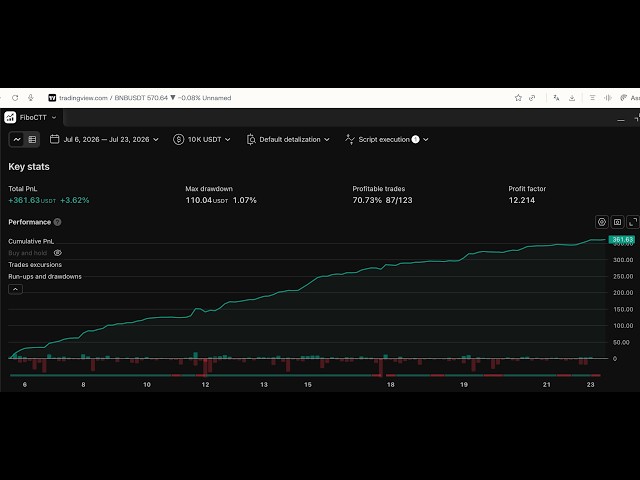Open the page translate icon
Image resolution: width=640 pixels, height=480 pixels.
pos(556,98)
